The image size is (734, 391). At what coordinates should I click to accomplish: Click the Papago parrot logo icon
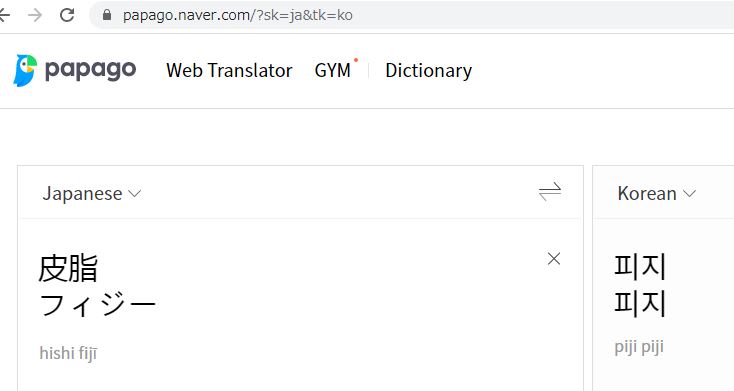pos(25,70)
